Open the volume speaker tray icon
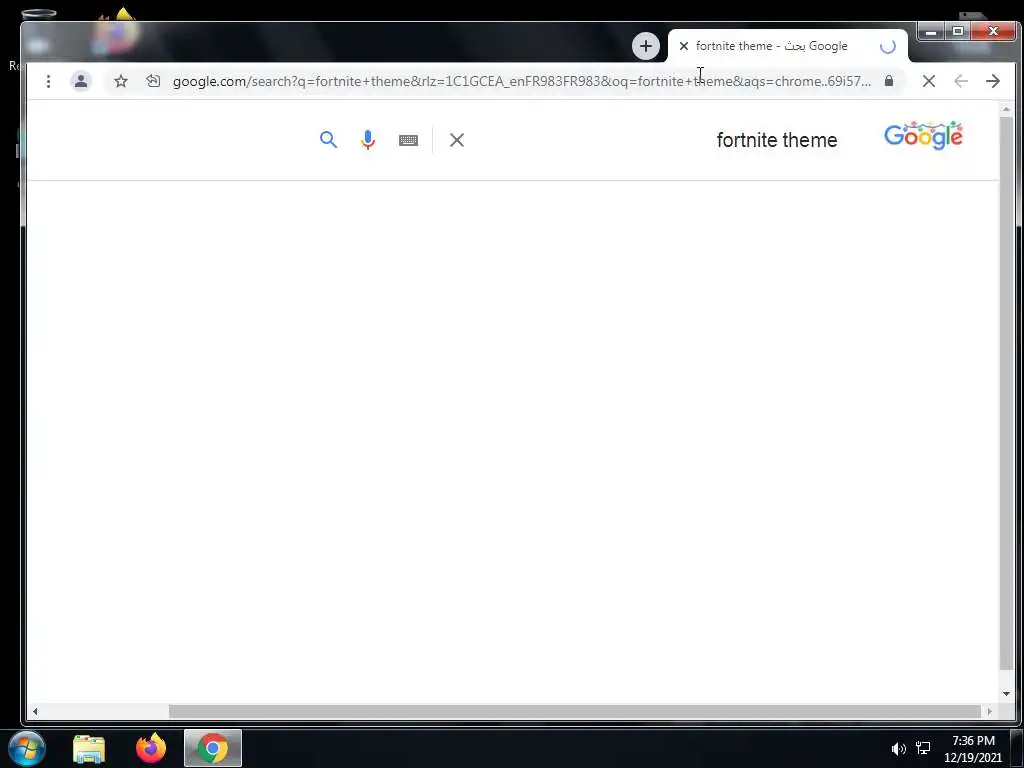1024x768 pixels. tap(899, 749)
